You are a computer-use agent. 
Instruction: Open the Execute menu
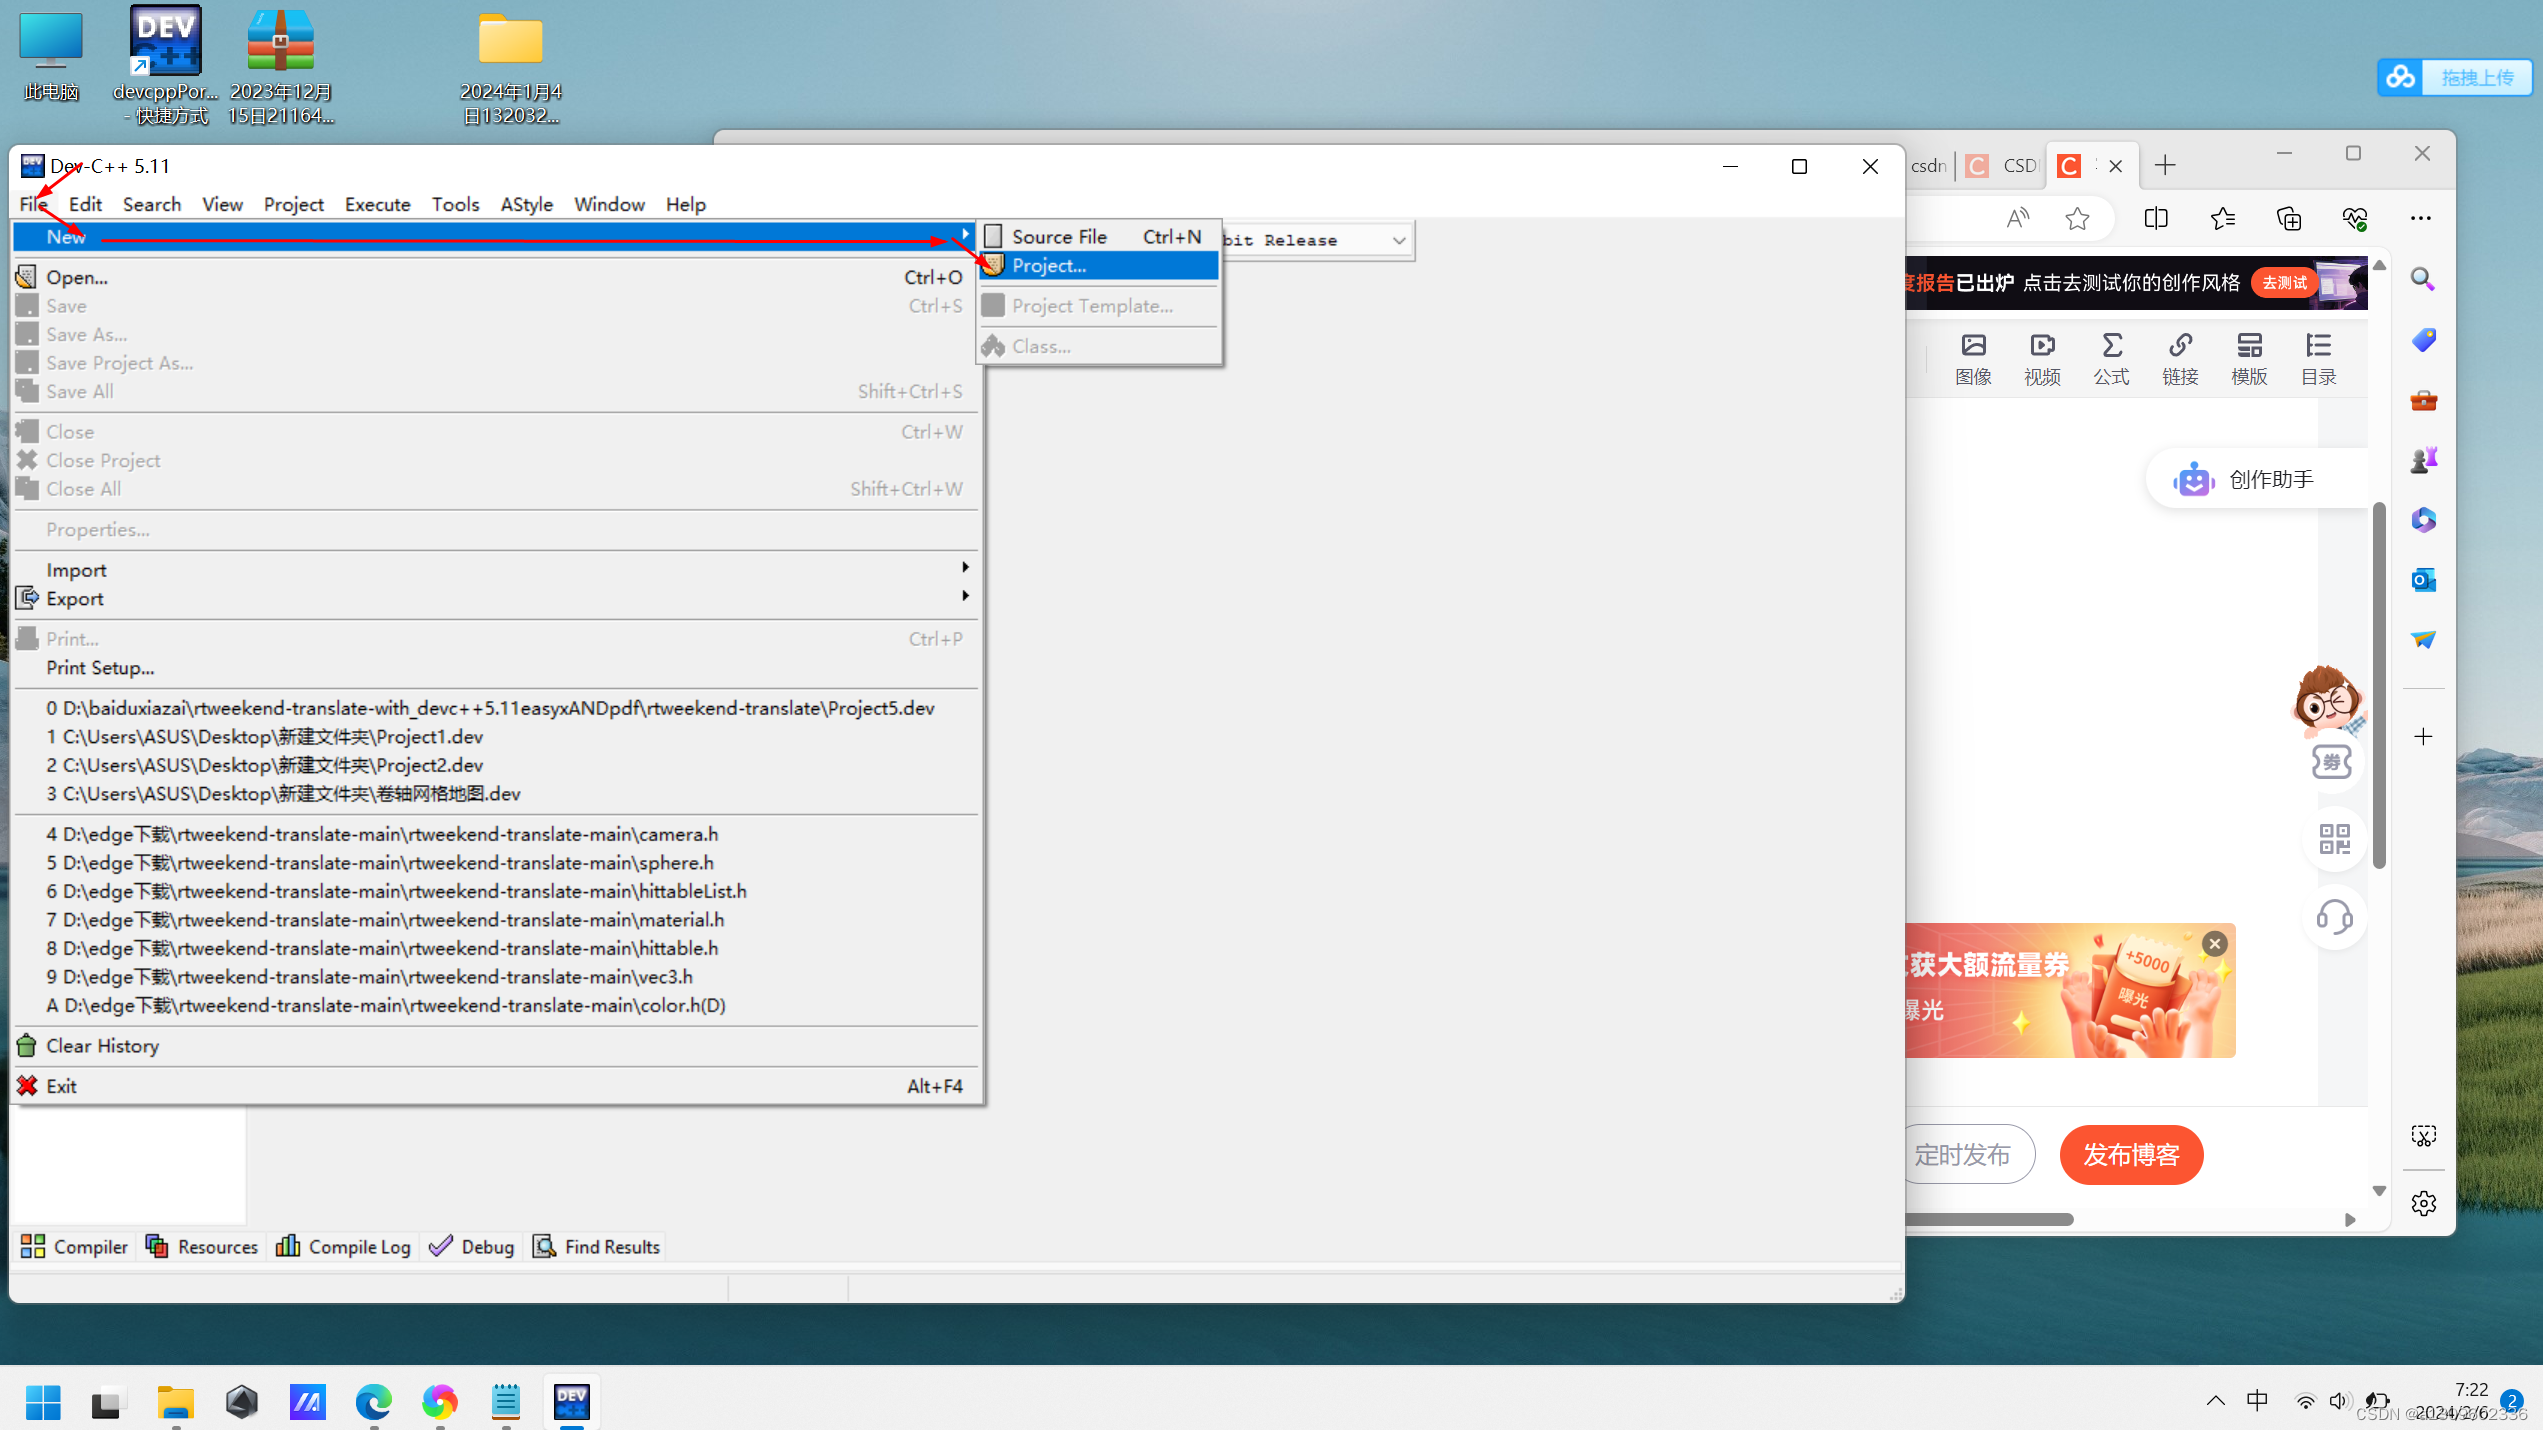coord(377,204)
